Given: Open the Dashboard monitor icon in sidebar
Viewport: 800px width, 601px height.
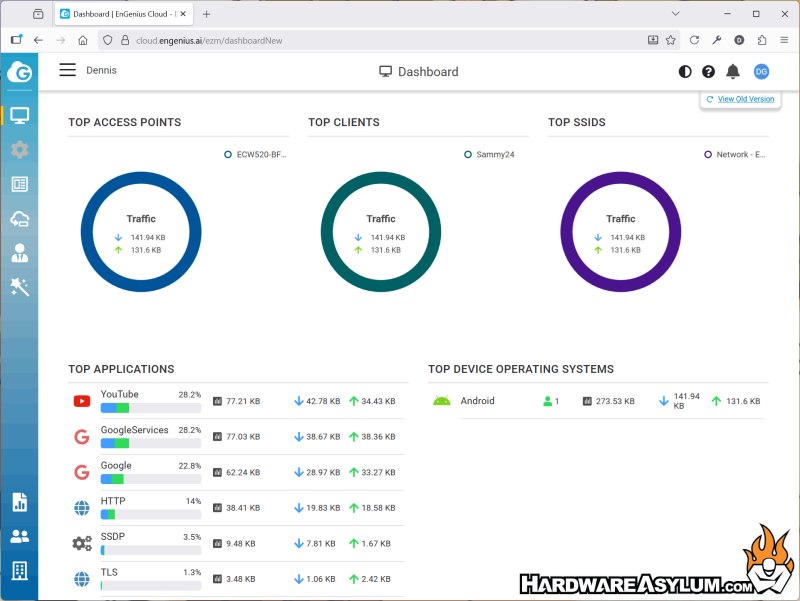Looking at the screenshot, I should pyautogui.click(x=19, y=115).
